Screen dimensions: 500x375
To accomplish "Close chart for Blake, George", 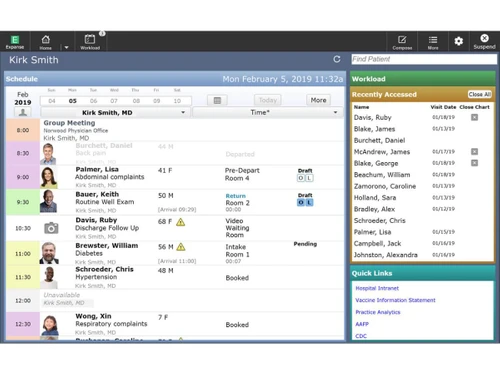I will (474, 163).
